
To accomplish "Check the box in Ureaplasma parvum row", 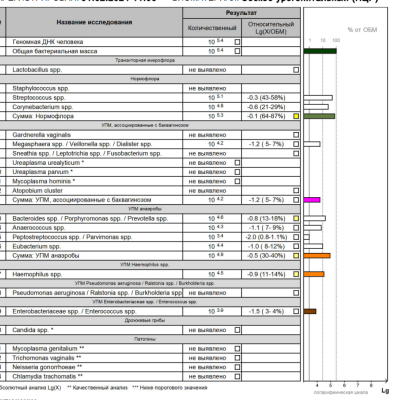I will point(237,172).
